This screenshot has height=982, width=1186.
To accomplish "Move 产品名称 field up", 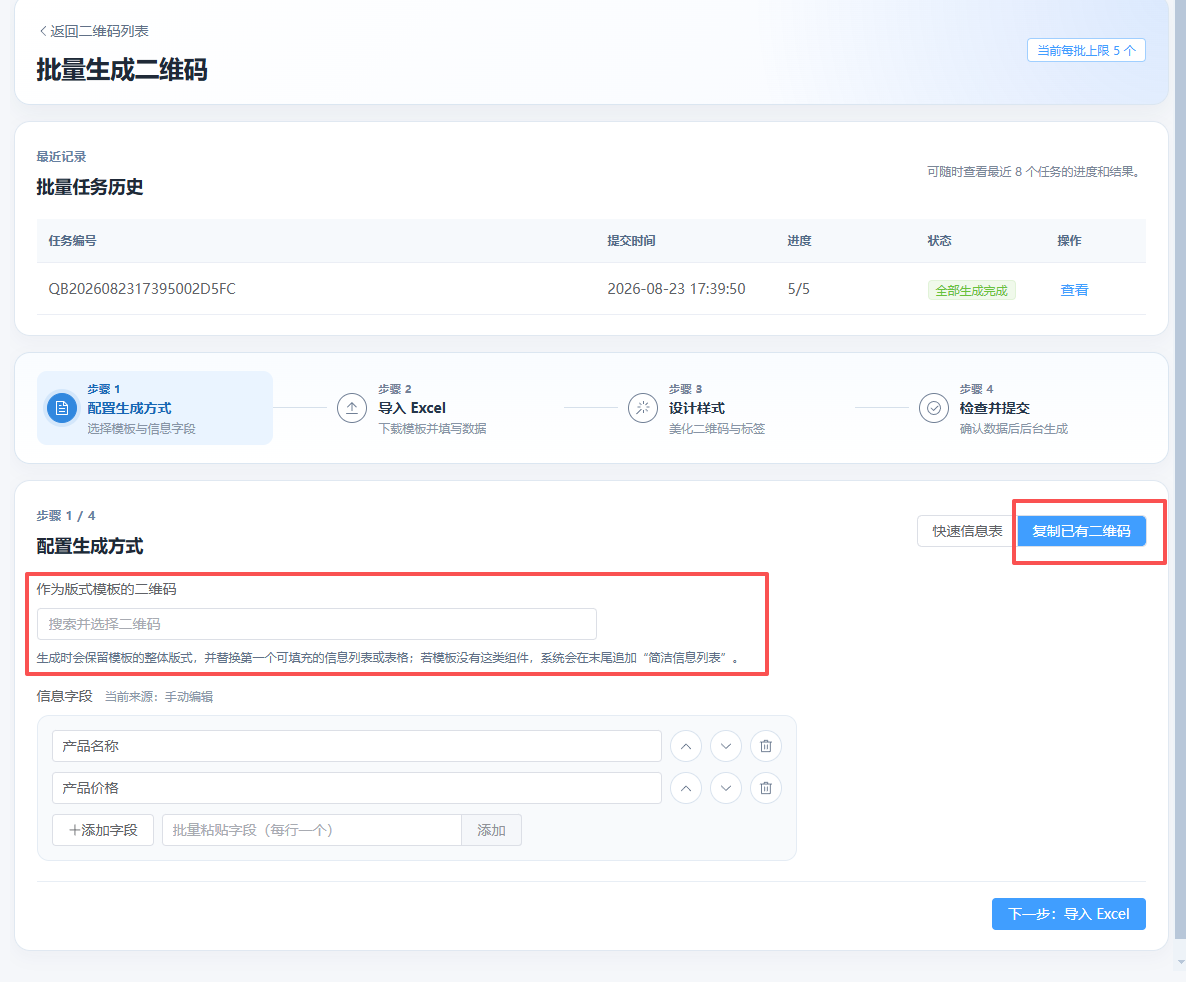I will point(686,747).
